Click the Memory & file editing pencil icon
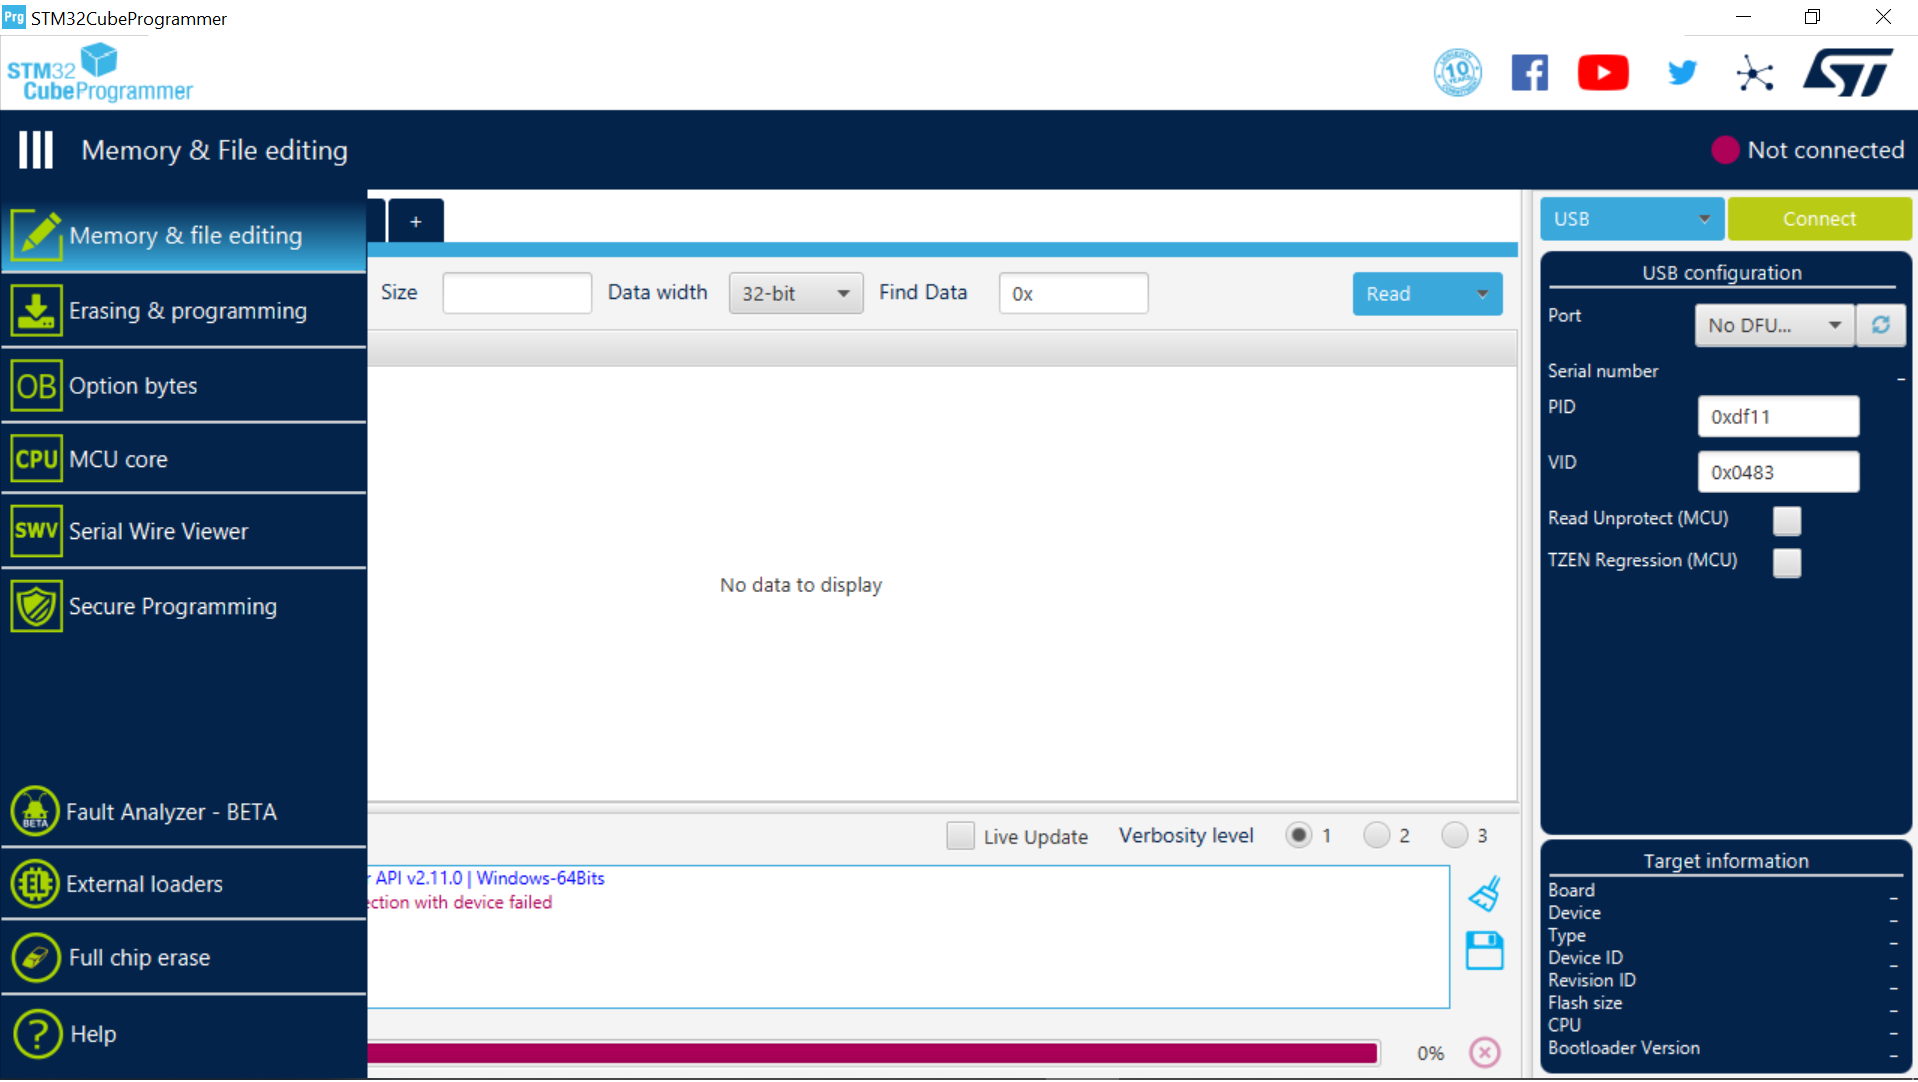 pyautogui.click(x=37, y=235)
